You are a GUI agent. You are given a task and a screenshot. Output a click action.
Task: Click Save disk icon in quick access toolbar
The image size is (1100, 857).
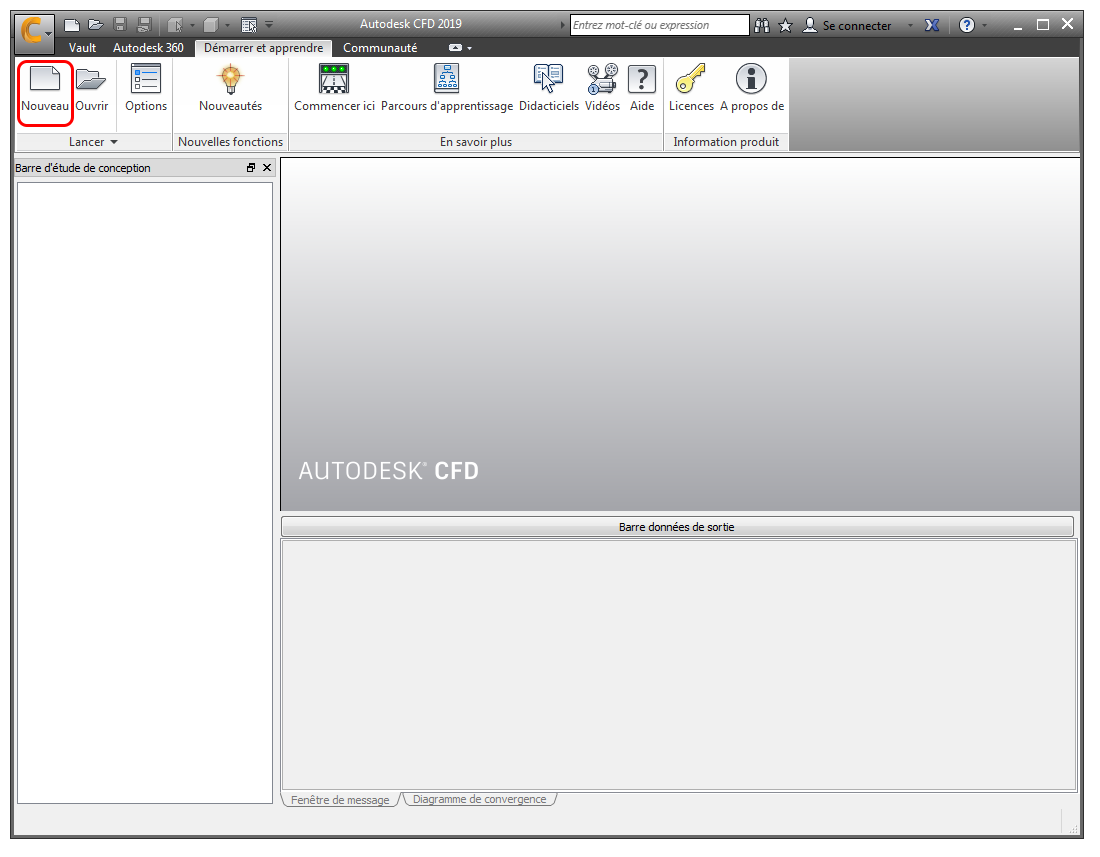120,25
